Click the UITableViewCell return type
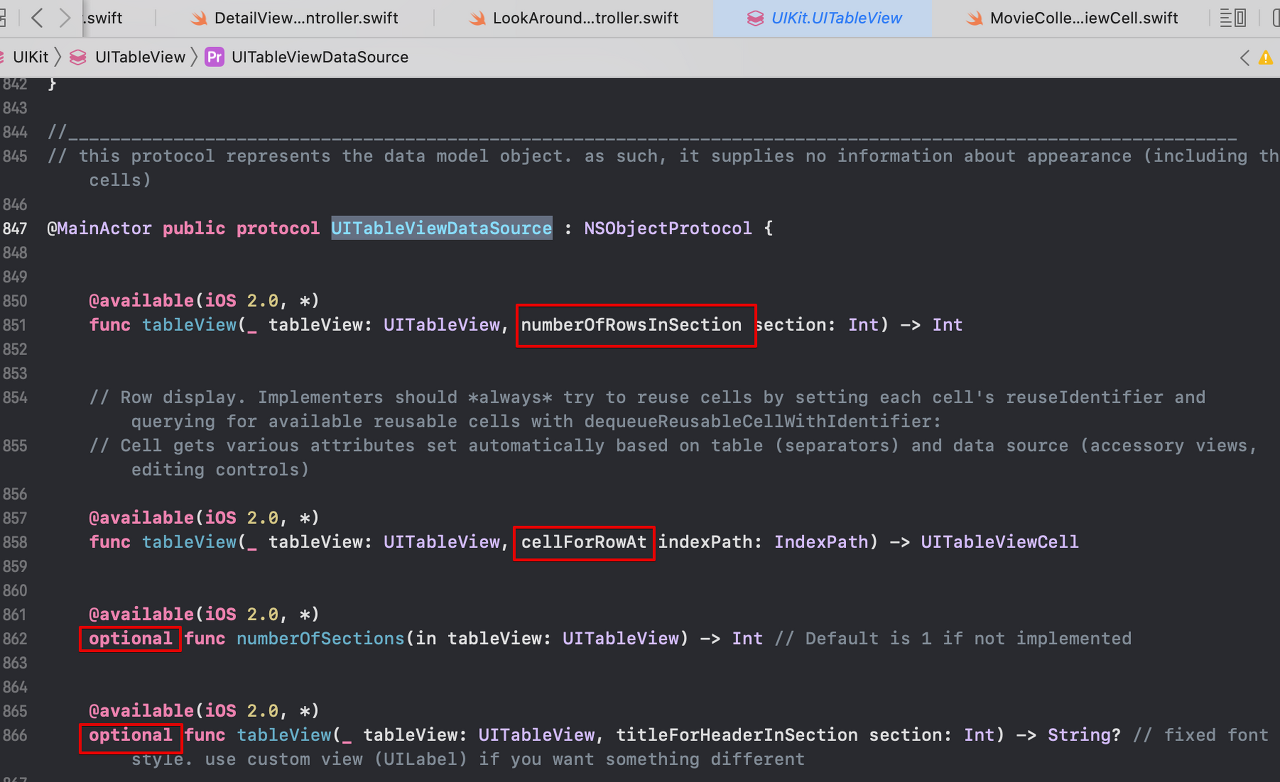The image size is (1280, 782). pos(1000,542)
